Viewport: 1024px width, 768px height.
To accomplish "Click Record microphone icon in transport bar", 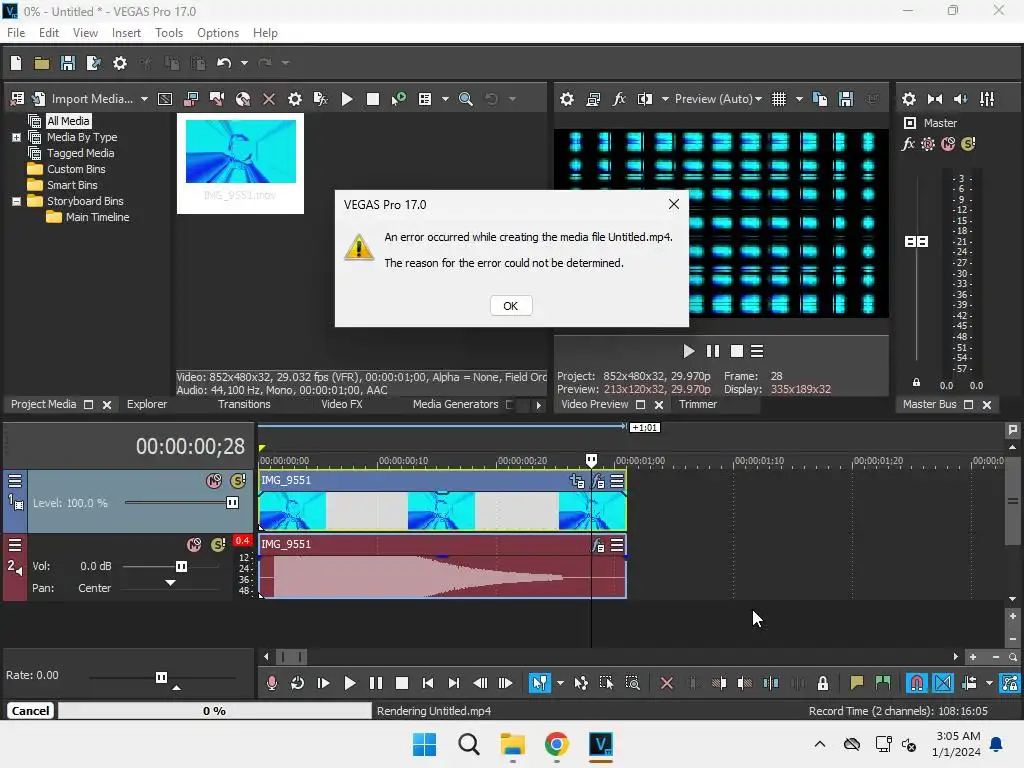I will pos(272,683).
